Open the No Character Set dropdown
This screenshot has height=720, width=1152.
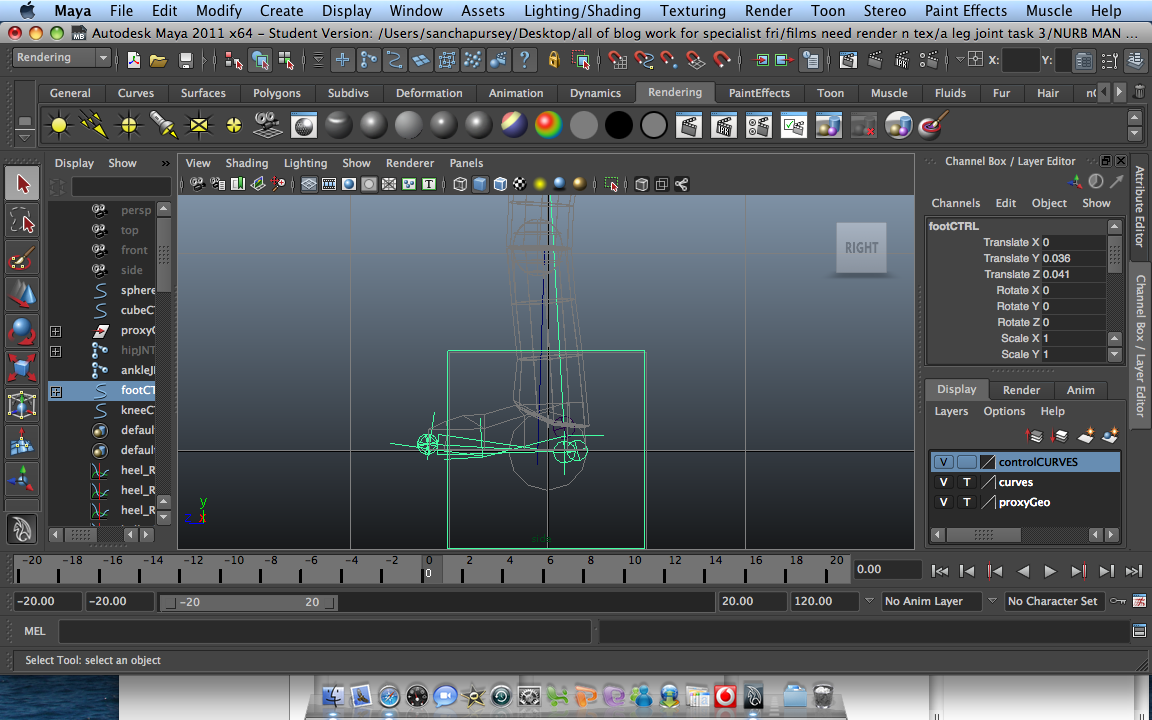pos(1053,601)
